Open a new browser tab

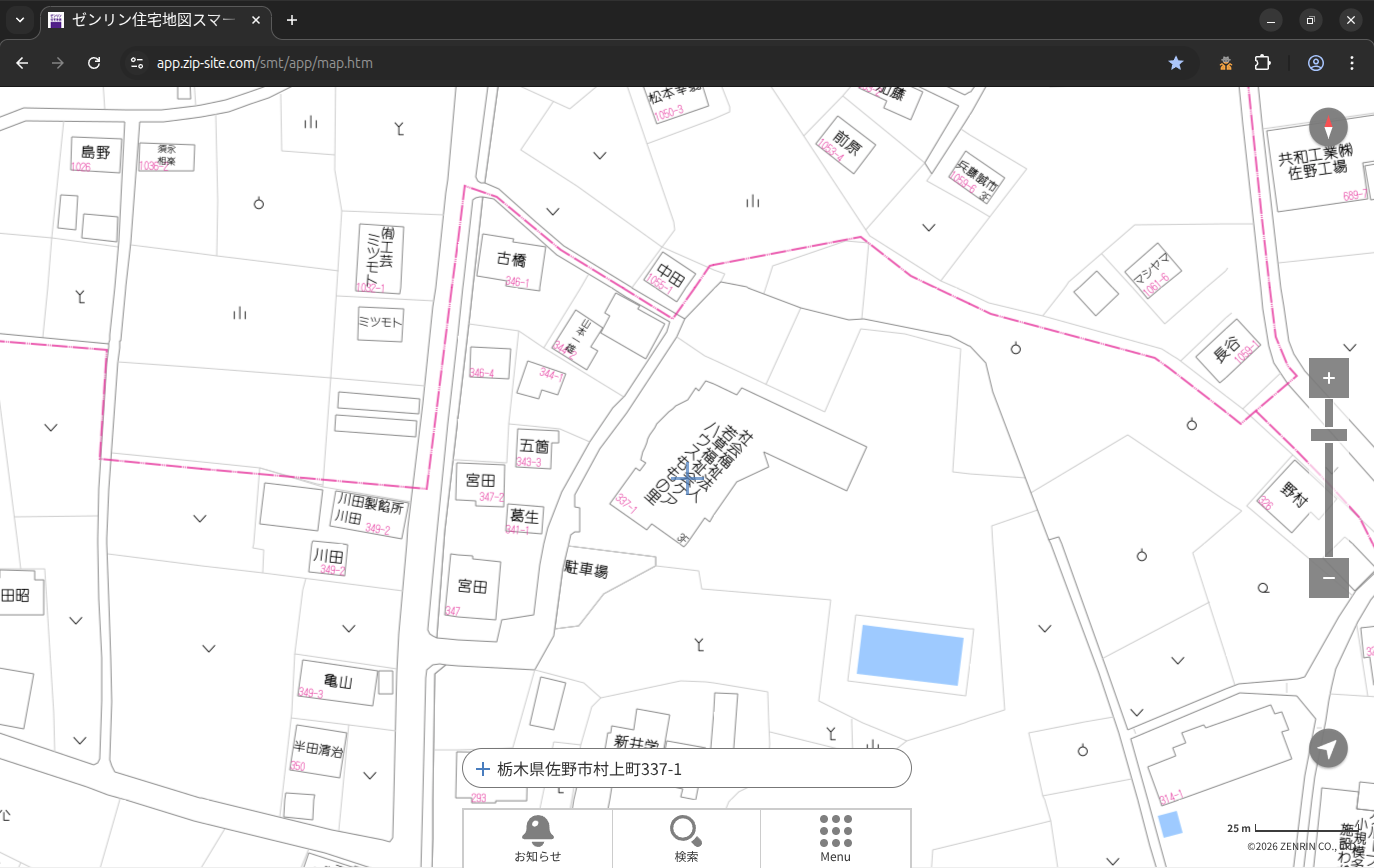click(292, 20)
